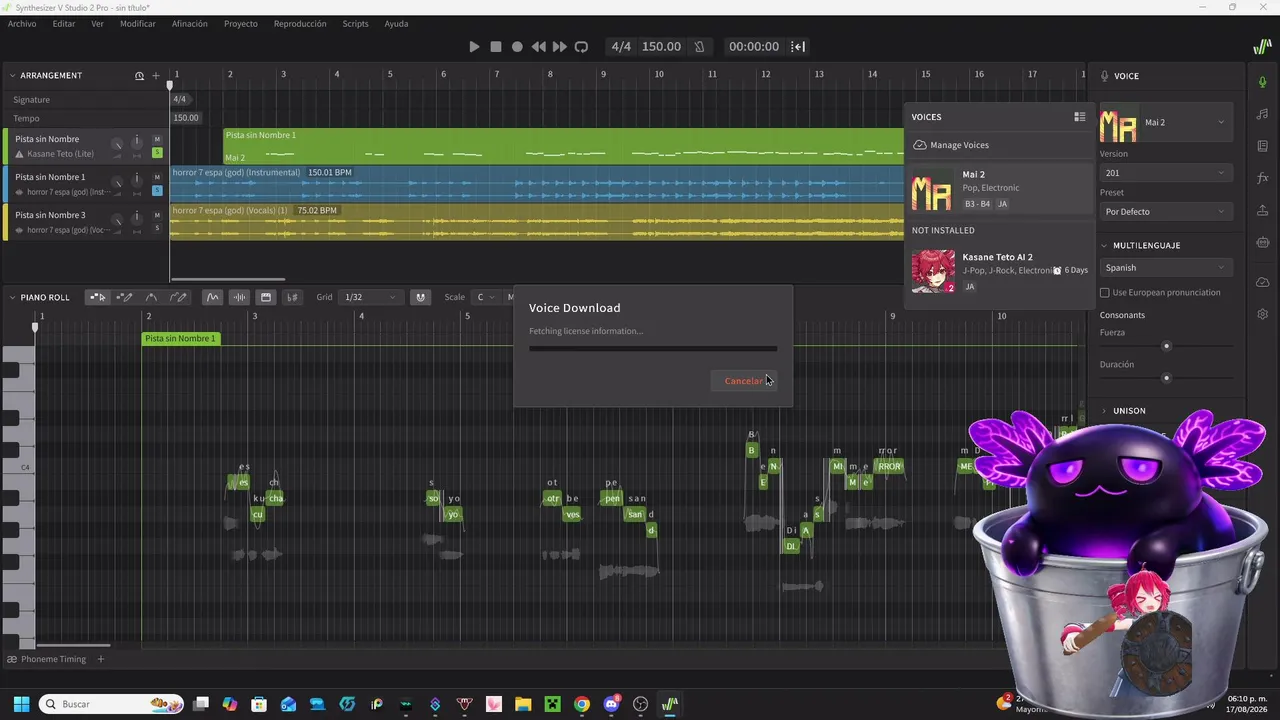Solo the Pista sin Nombre 1 track
Viewport: 1280px width, 720px height.
point(157,190)
